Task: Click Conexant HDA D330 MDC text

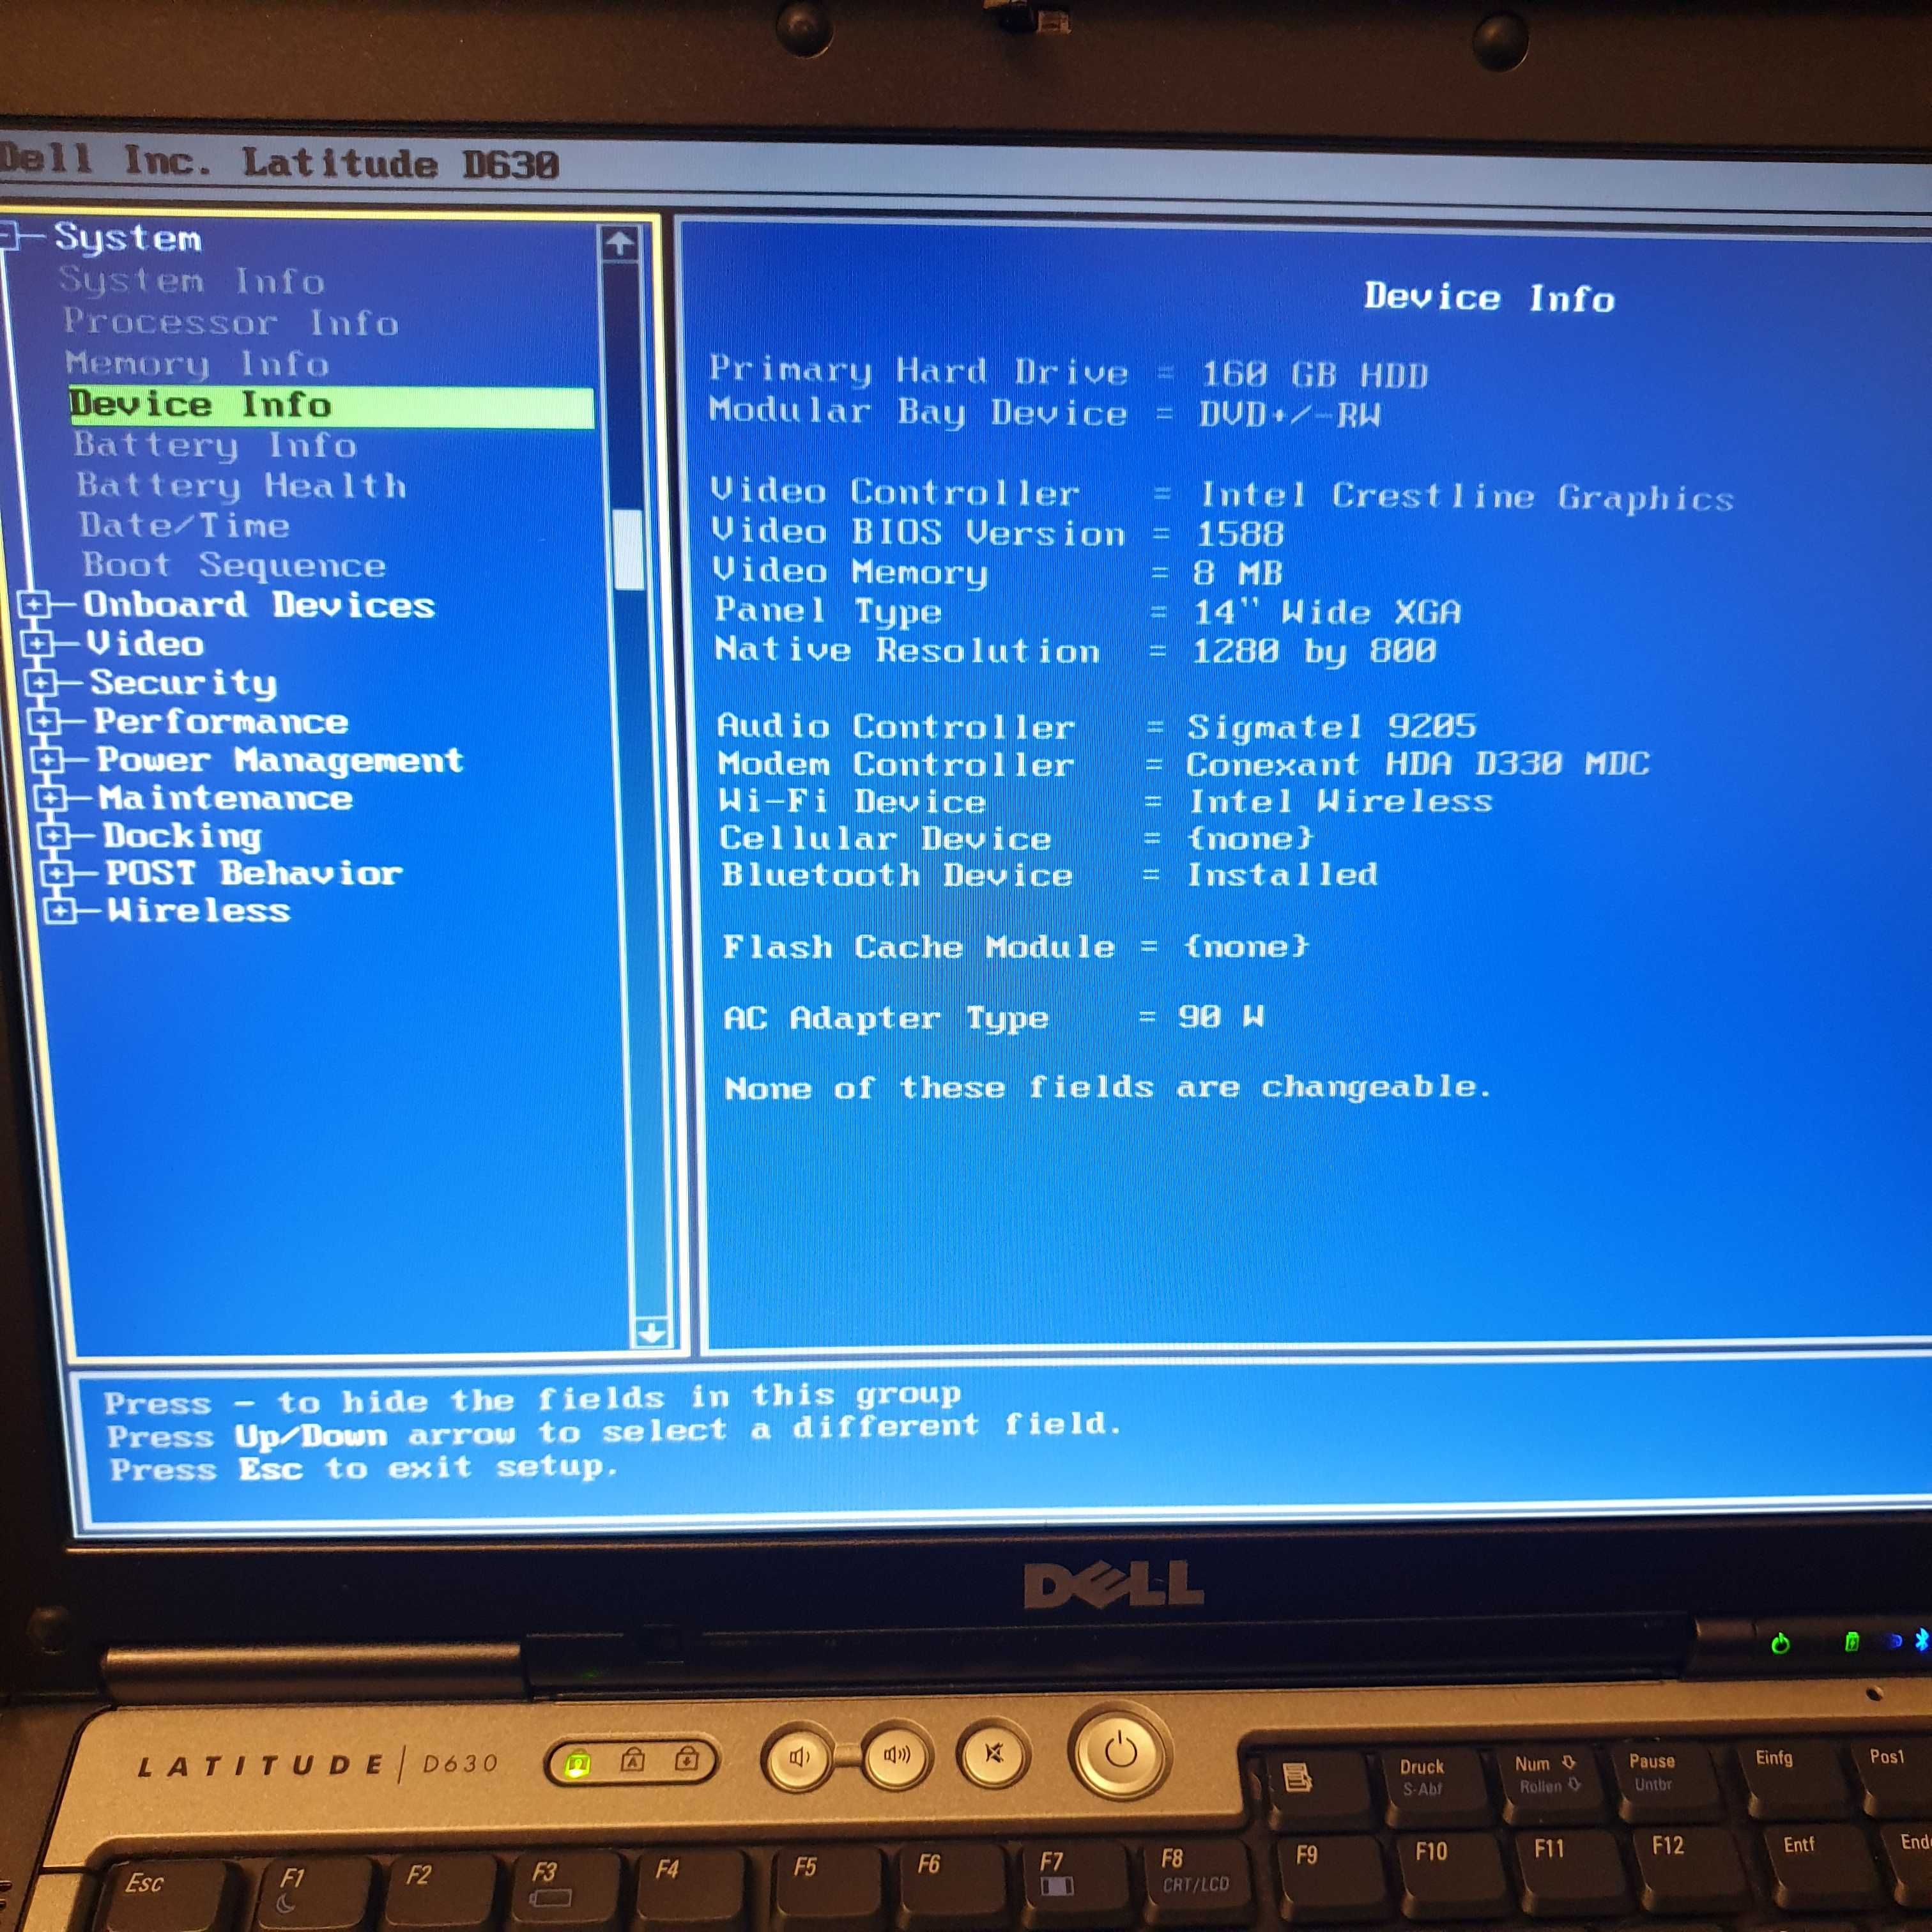Action: pyautogui.click(x=1418, y=764)
